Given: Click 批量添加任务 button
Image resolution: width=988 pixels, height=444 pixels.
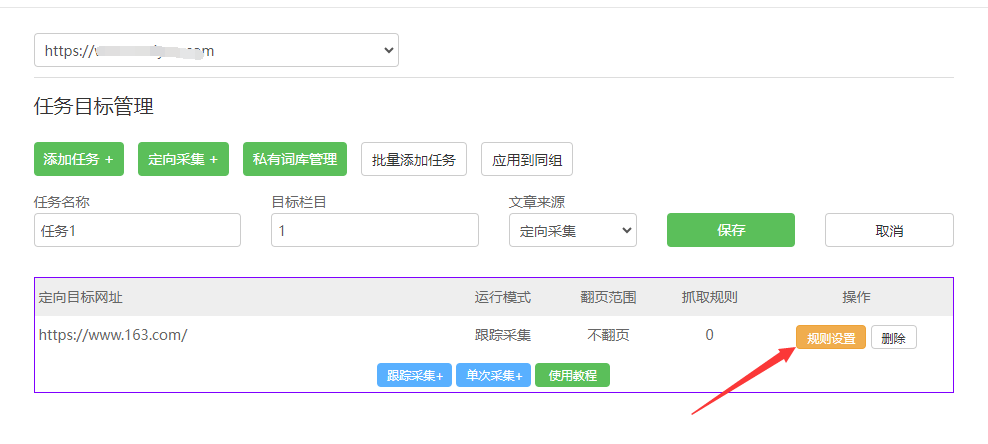Looking at the screenshot, I should (413, 160).
